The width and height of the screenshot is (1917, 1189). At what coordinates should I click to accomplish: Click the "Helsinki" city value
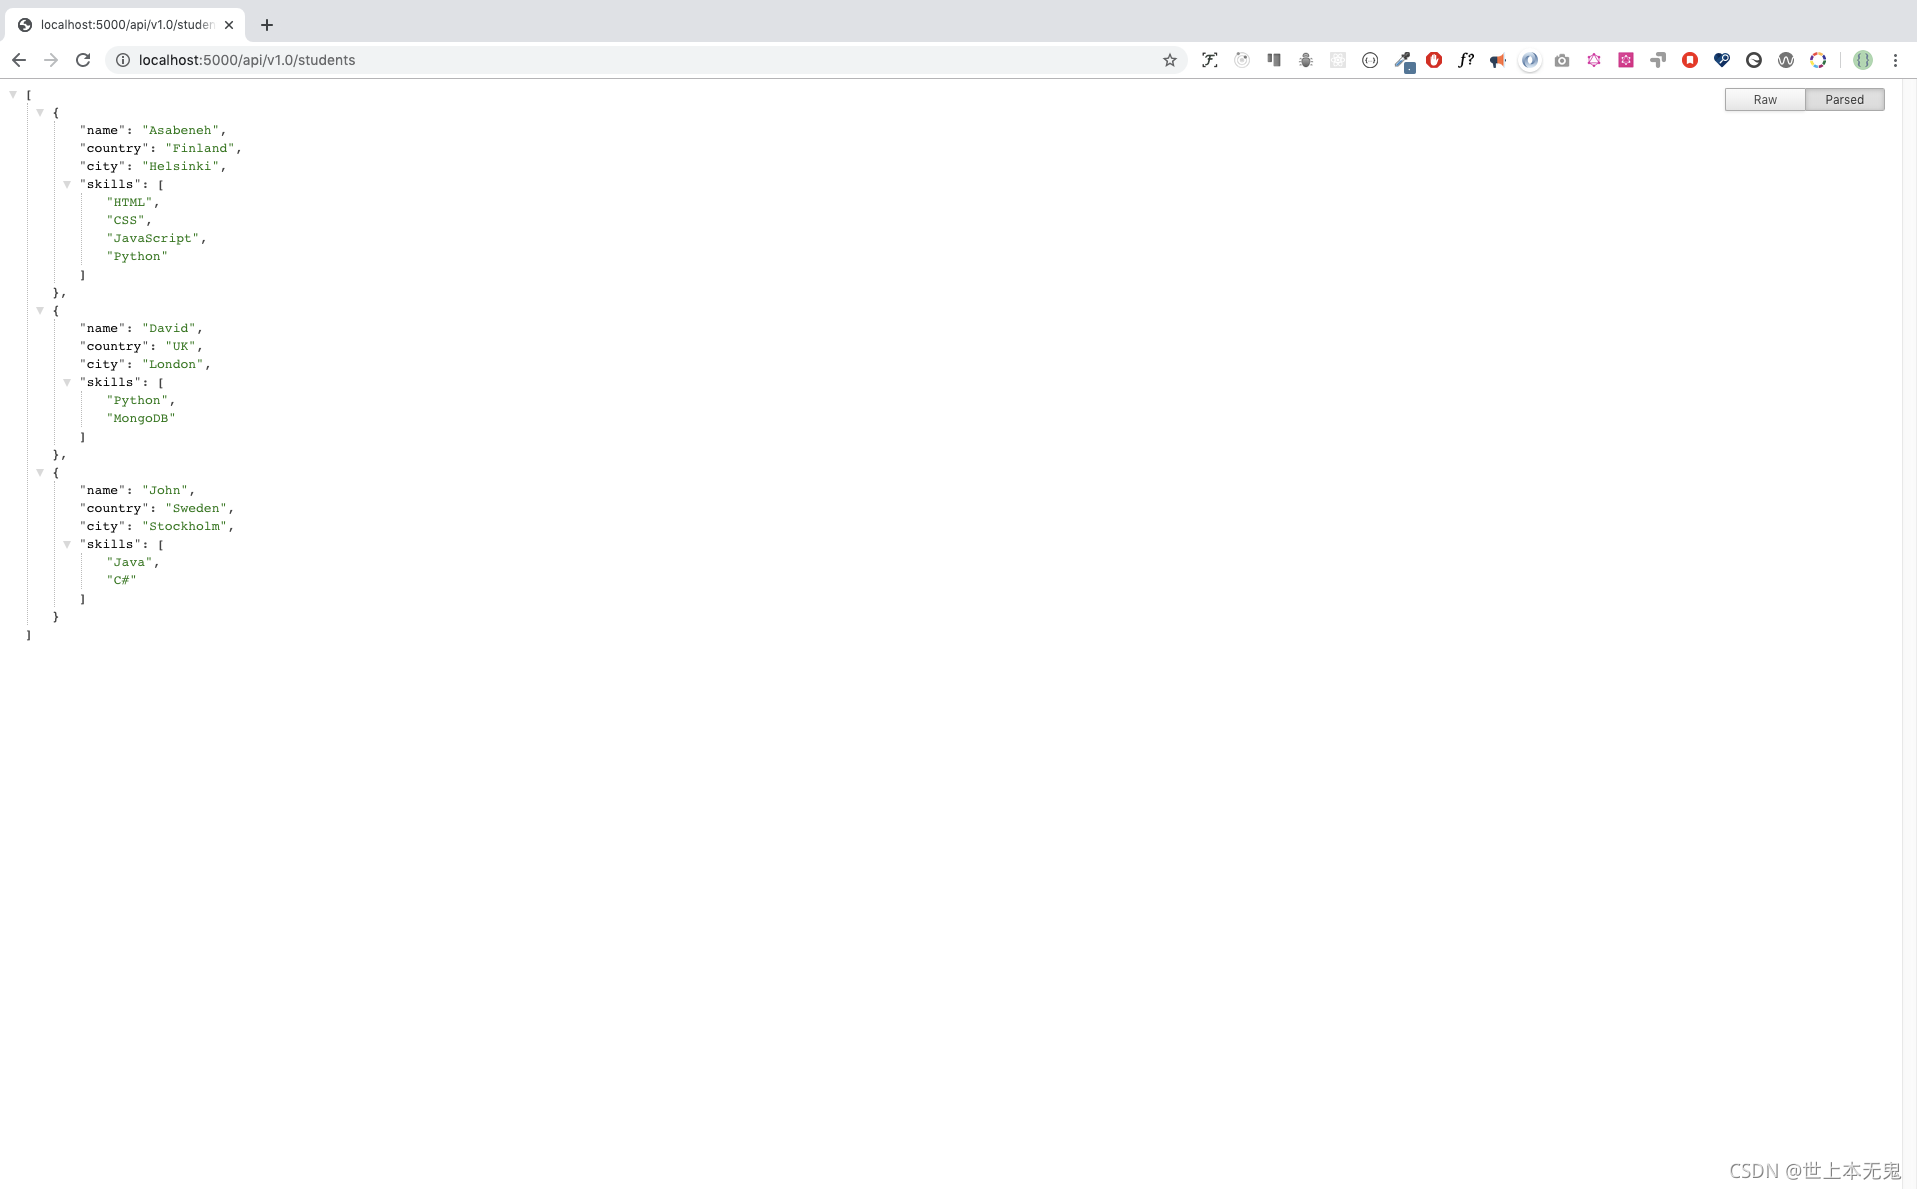180,166
